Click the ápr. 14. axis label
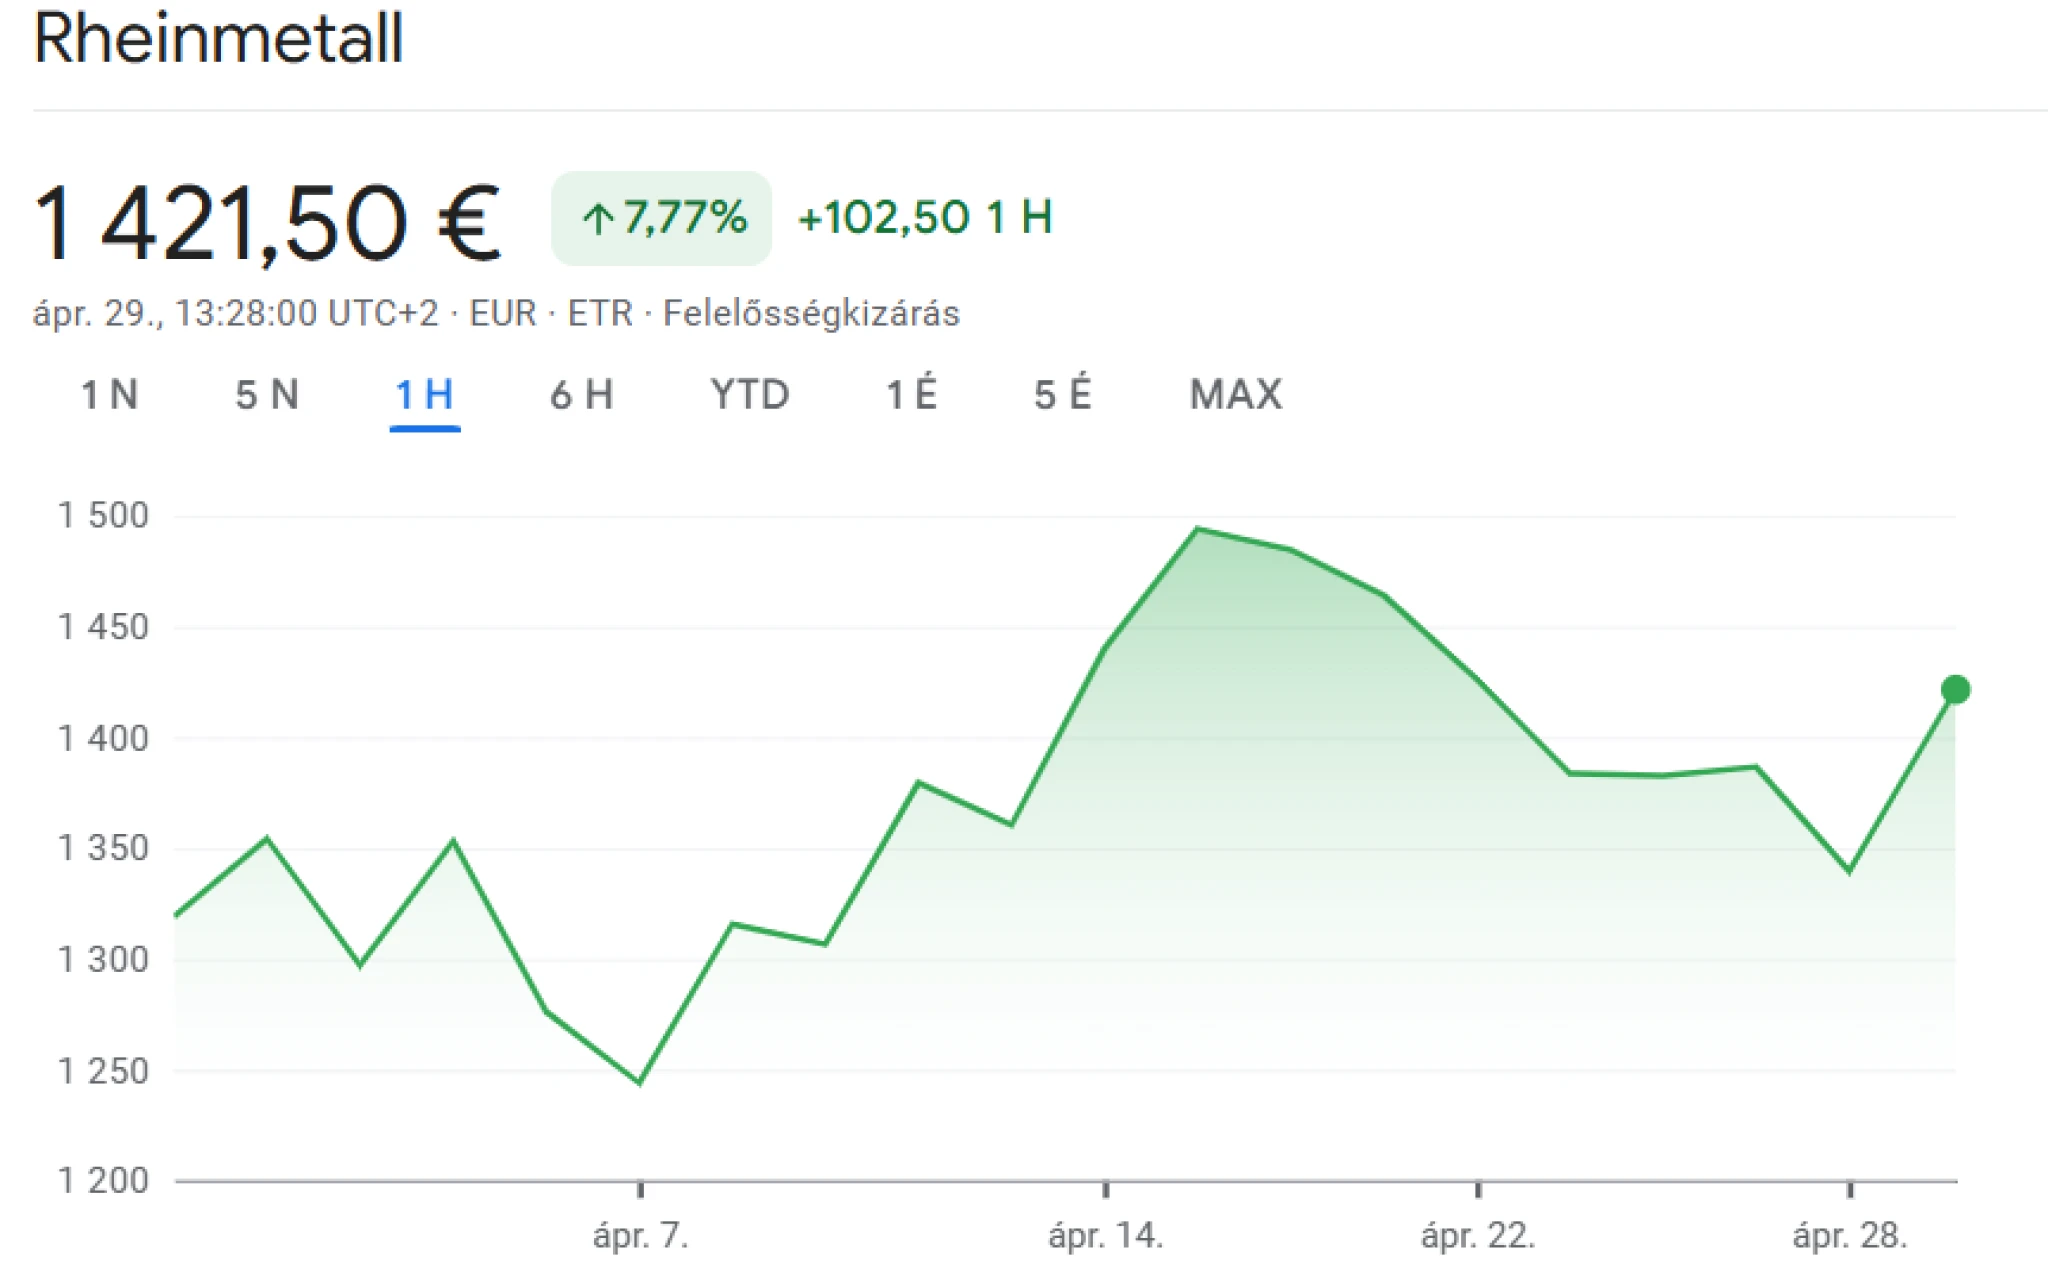The height and width of the screenshot is (1276, 2048). click(1106, 1236)
